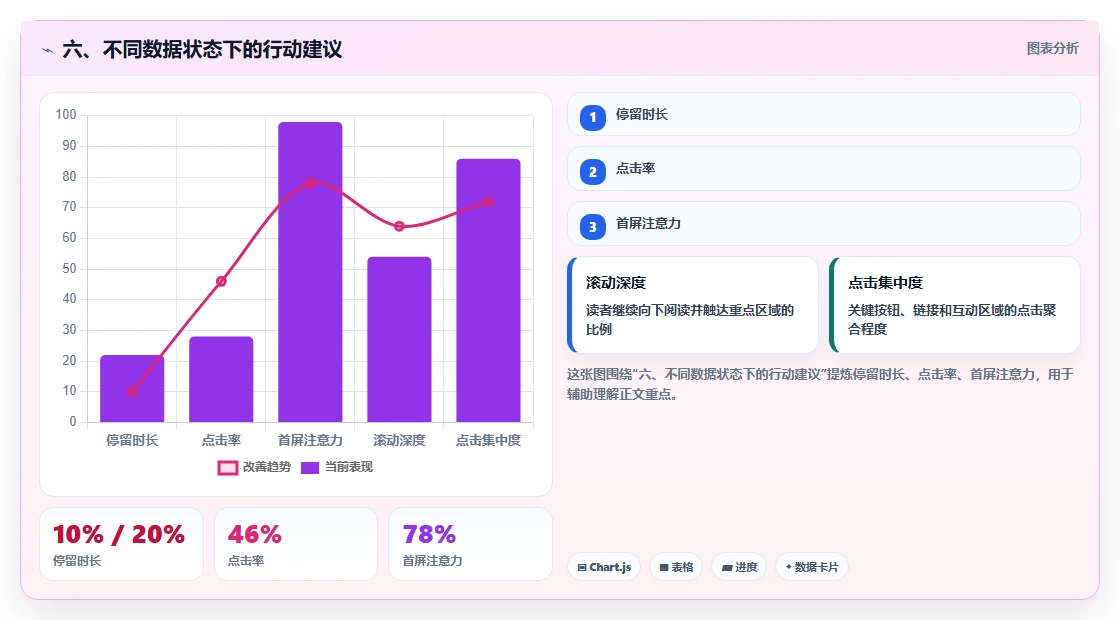
Task: Click the 滚动深度 x-axis label
Action: [399, 441]
